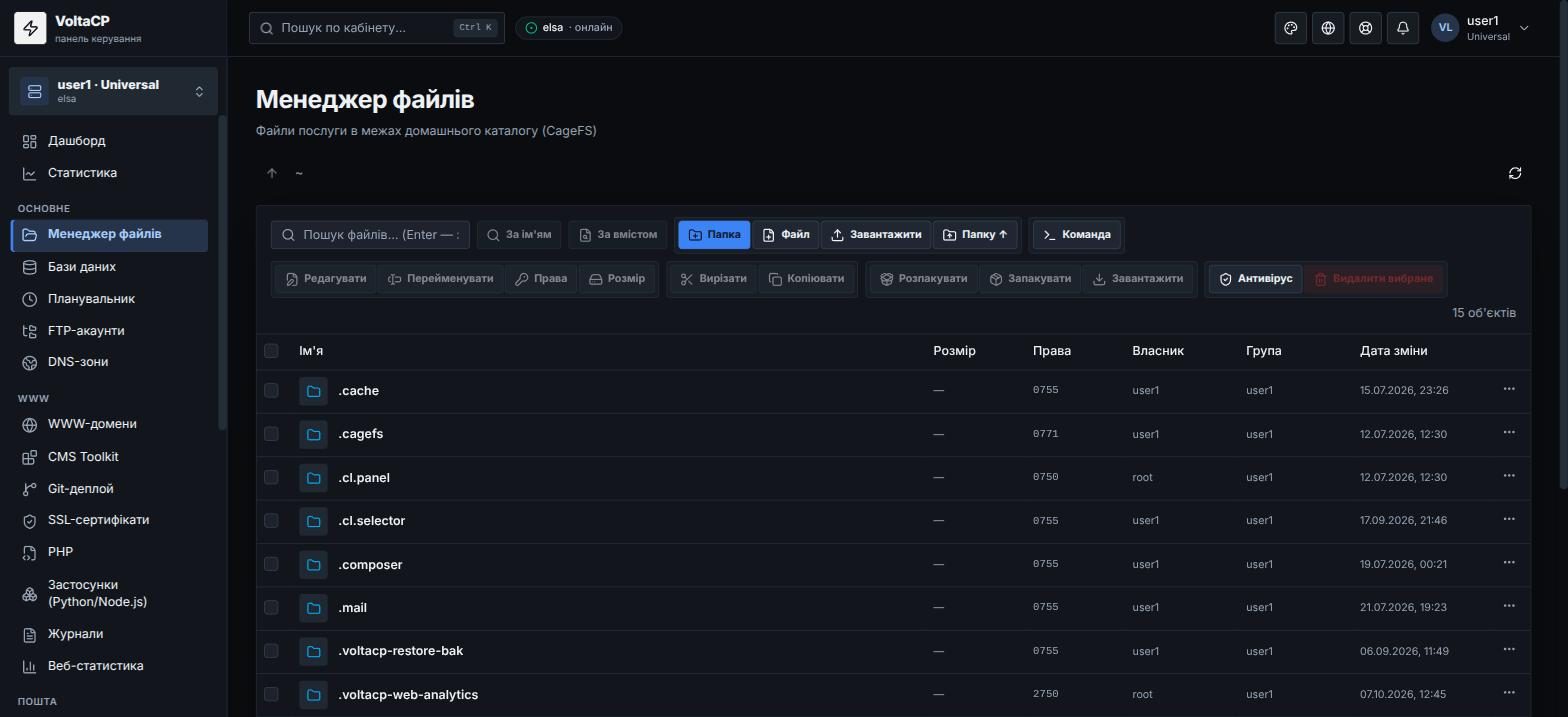Create new folder with Папка button

pyautogui.click(x=714, y=235)
